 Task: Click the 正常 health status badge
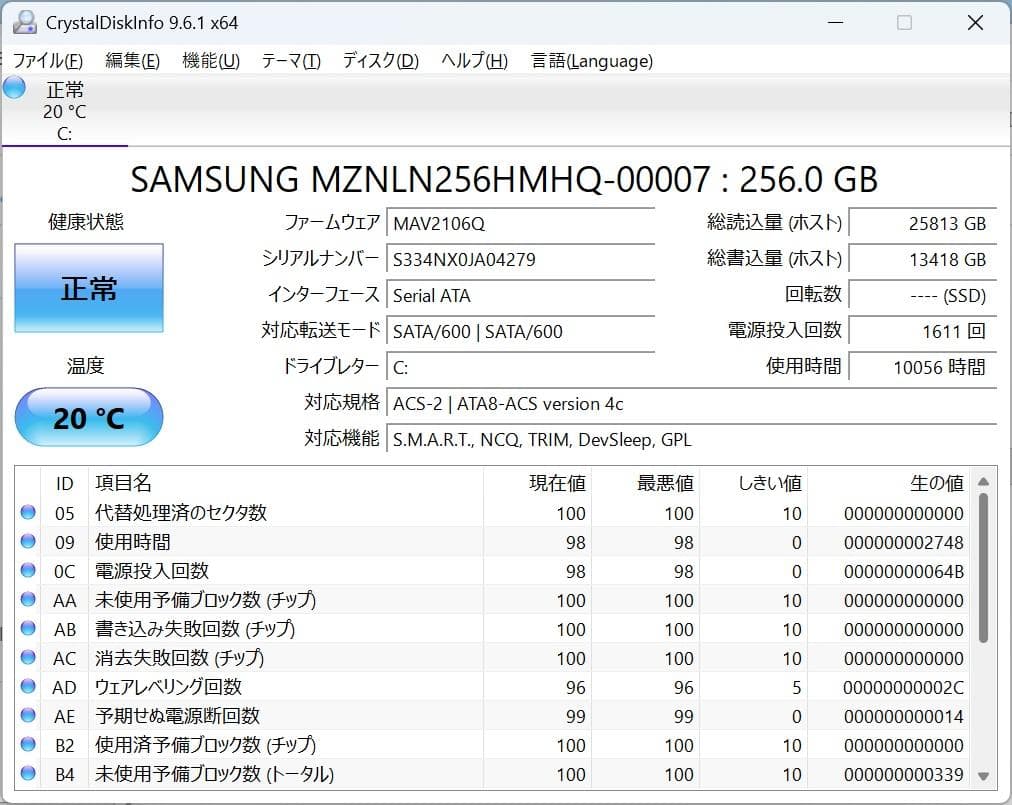pyautogui.click(x=88, y=289)
